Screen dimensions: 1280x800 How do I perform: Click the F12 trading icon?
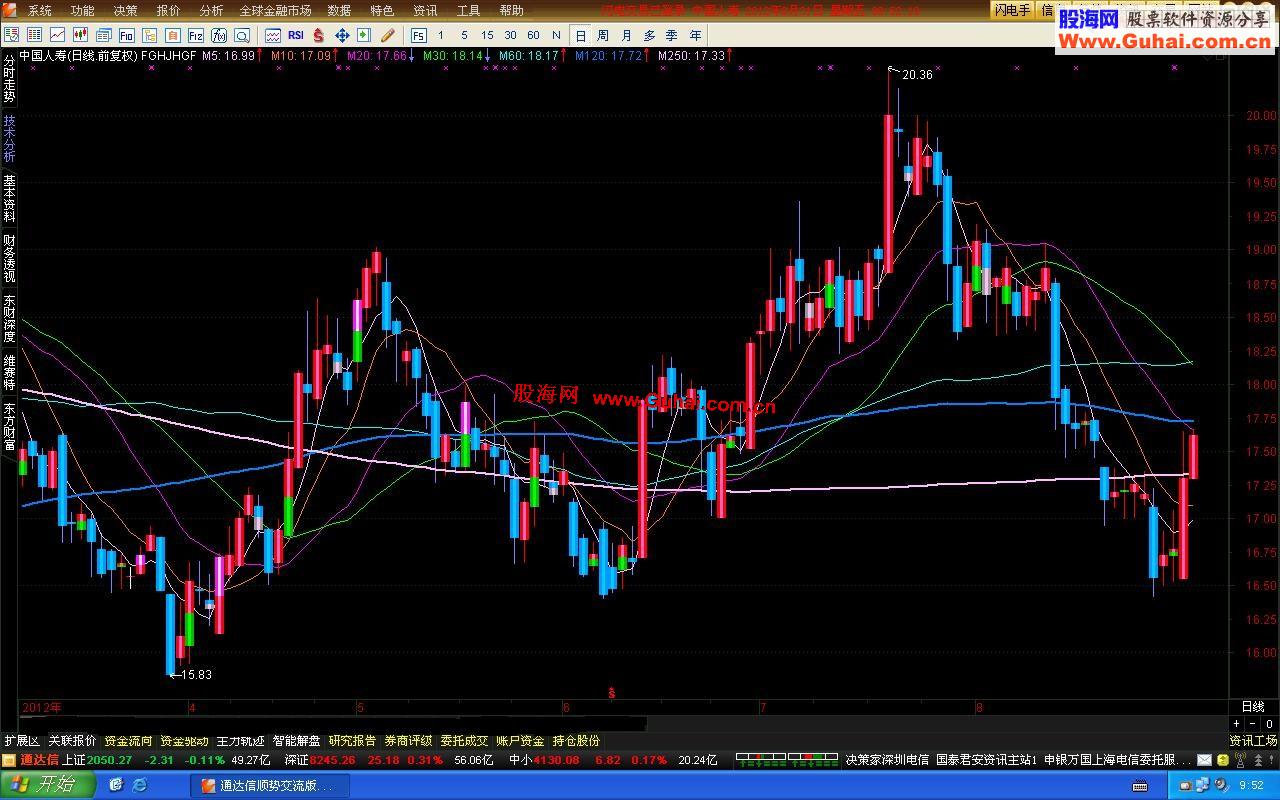(196, 35)
